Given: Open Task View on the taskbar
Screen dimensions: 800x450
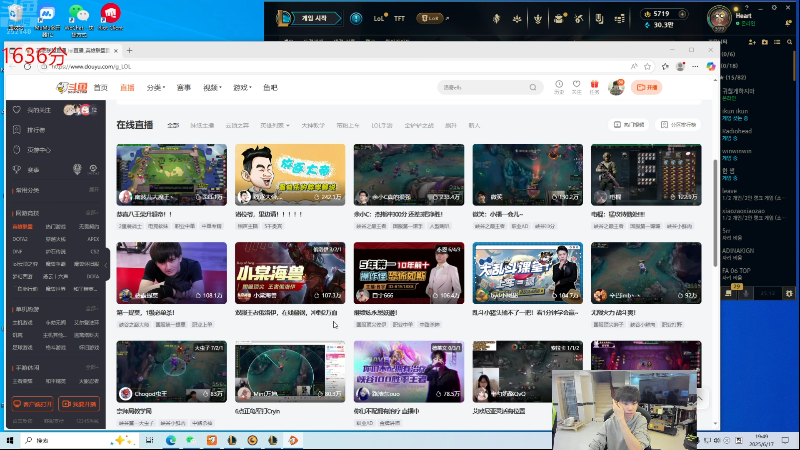Looking at the screenshot, I should tap(149, 440).
